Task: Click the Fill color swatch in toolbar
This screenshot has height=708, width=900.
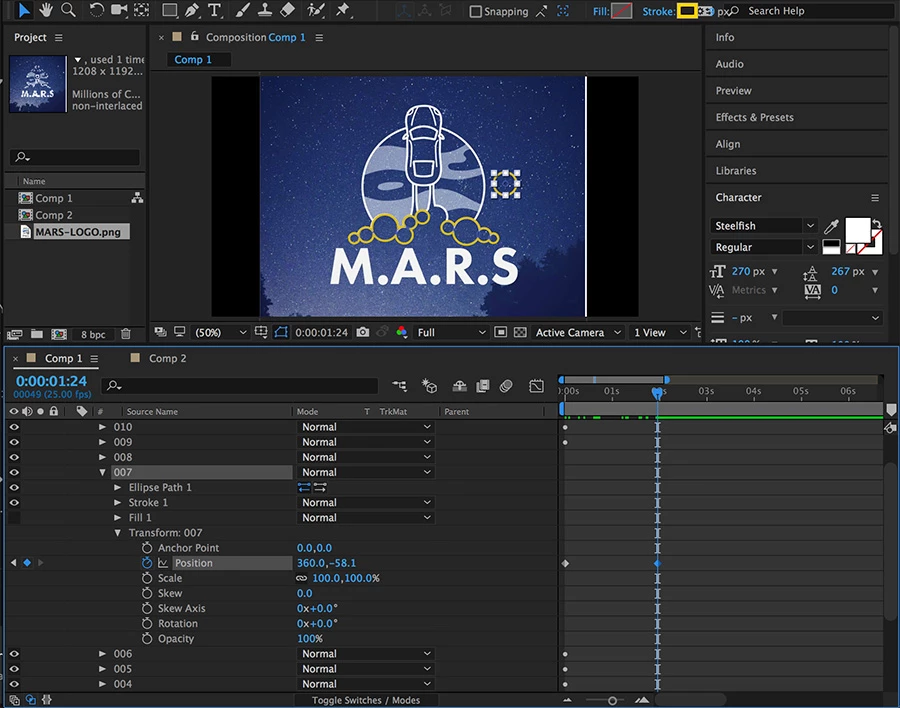Action: 622,11
